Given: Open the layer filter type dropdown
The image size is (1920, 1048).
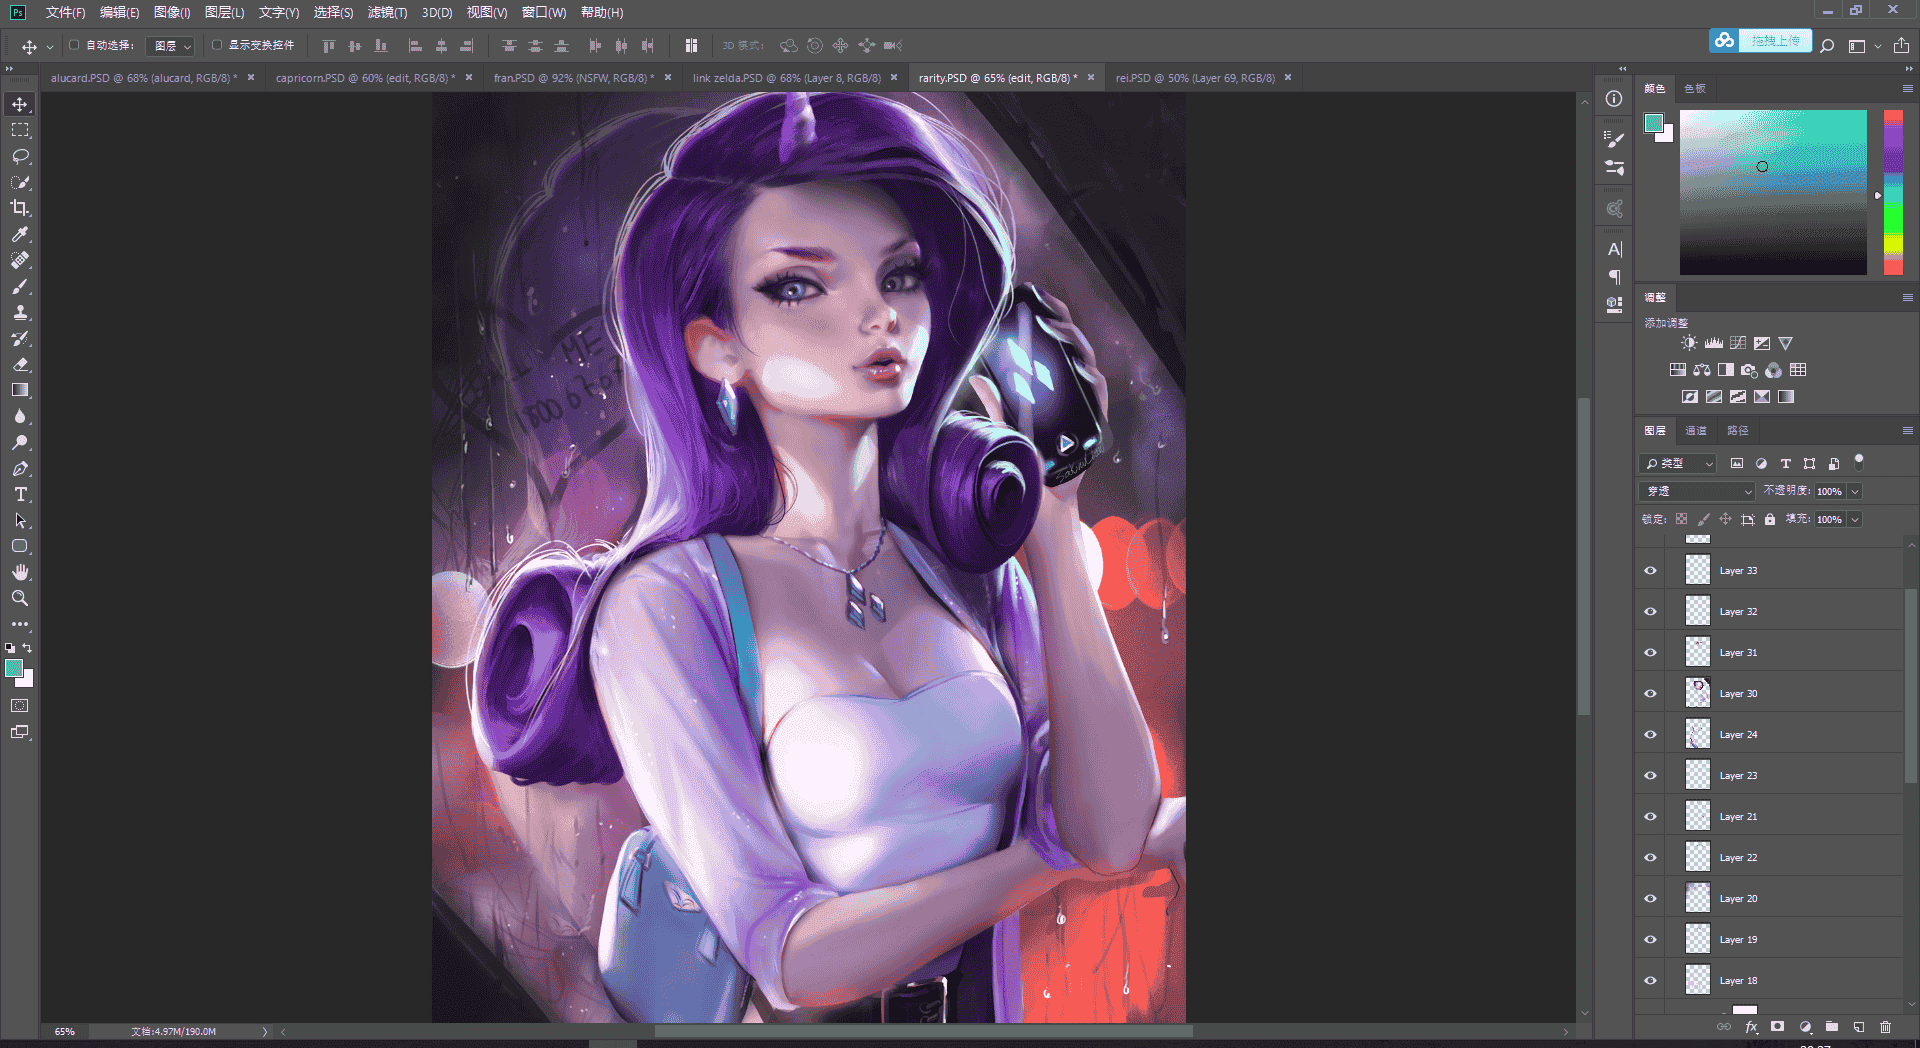Looking at the screenshot, I should tap(1678, 463).
